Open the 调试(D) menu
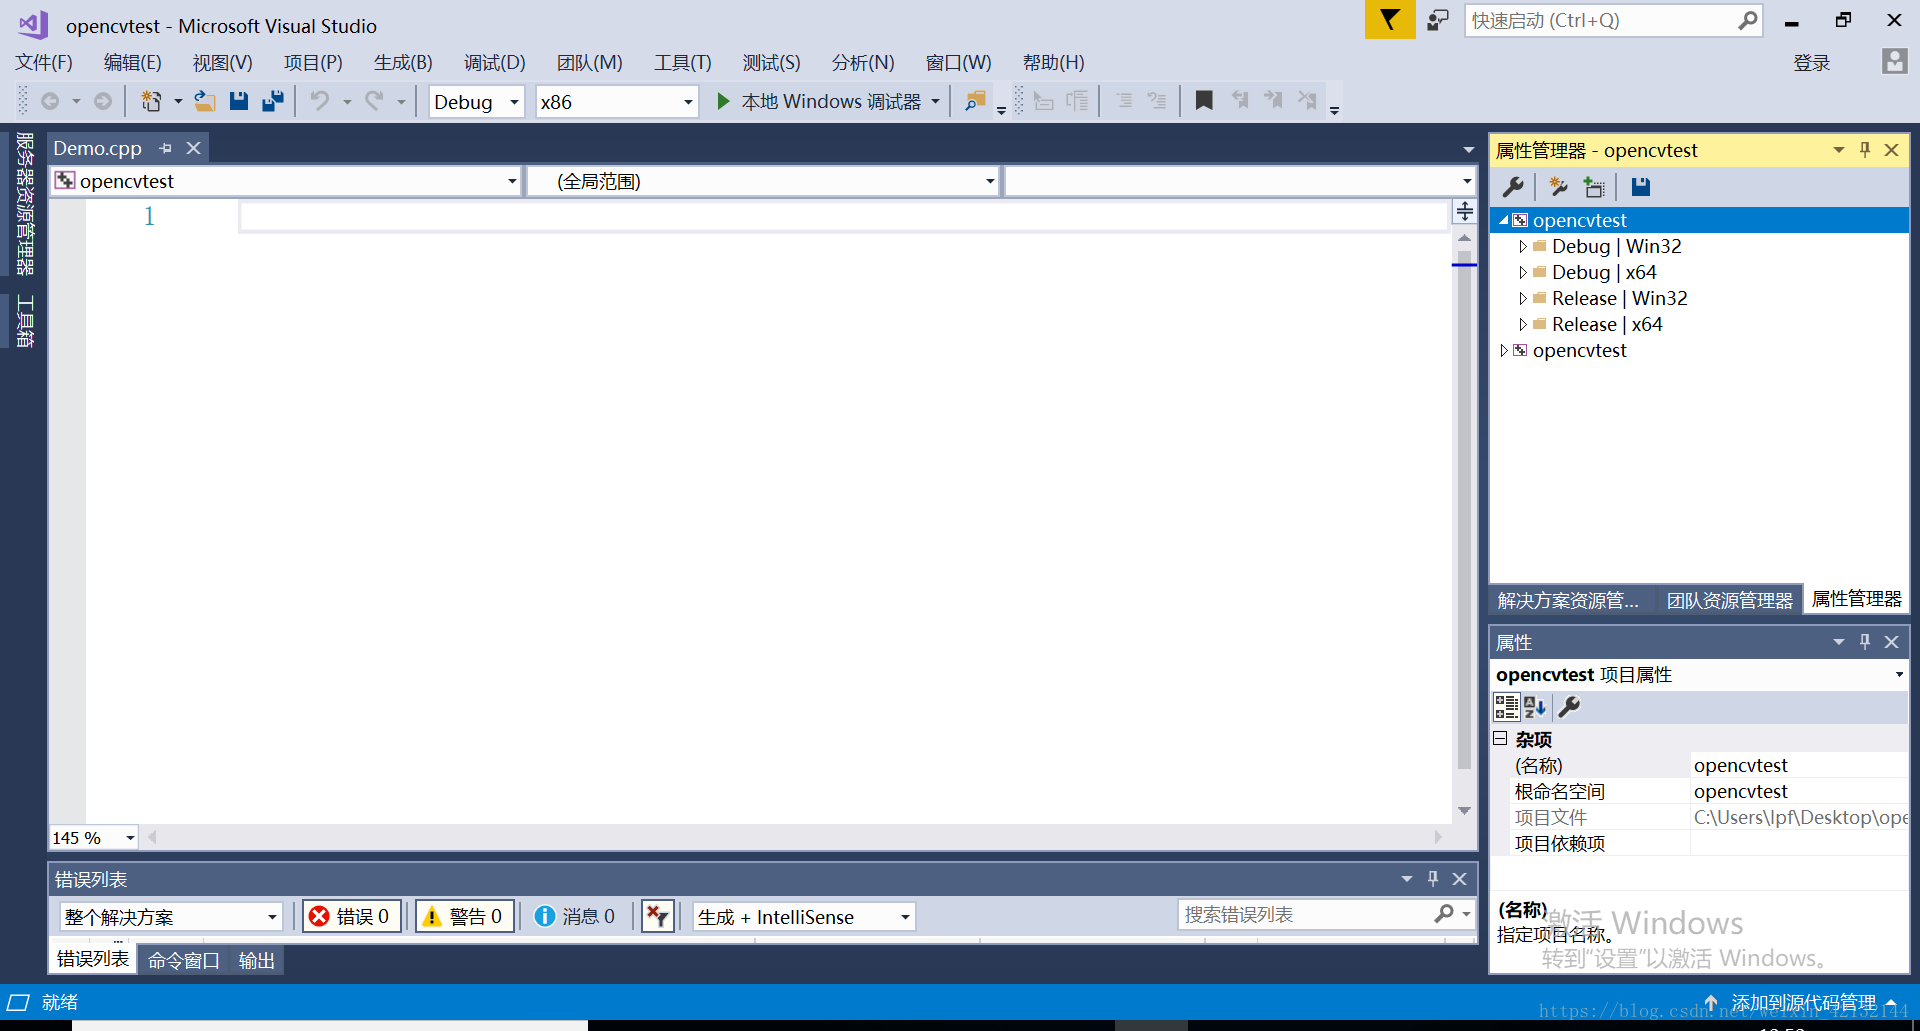 tap(494, 62)
